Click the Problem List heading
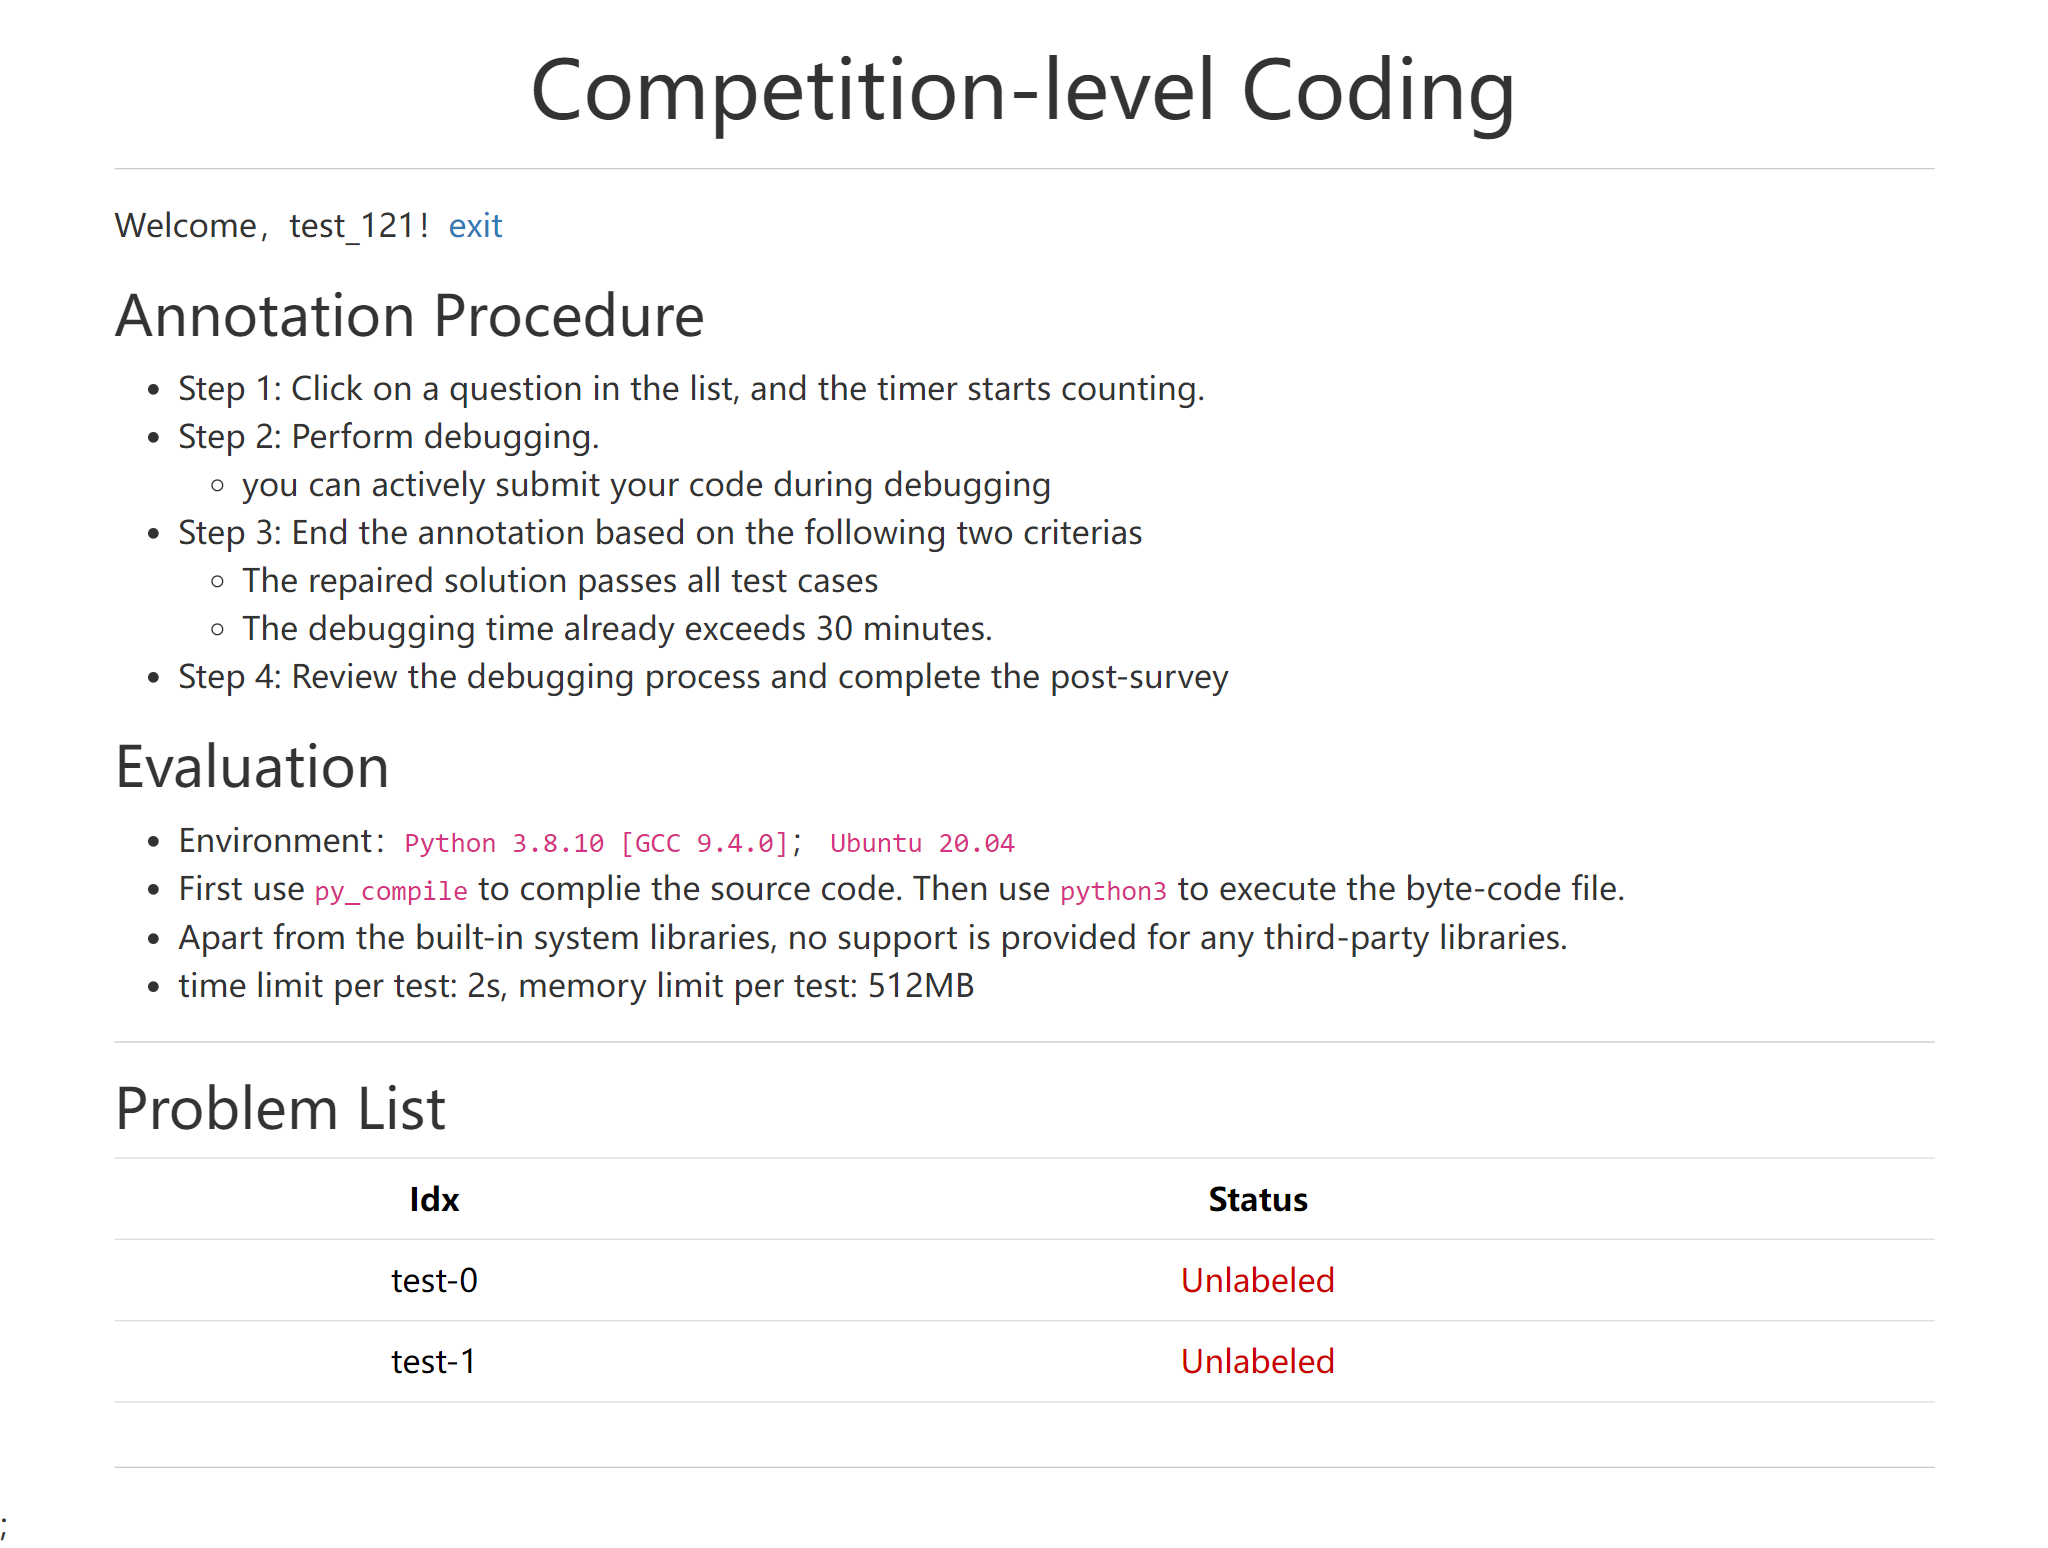This screenshot has height=1548, width=2048. tap(280, 1109)
